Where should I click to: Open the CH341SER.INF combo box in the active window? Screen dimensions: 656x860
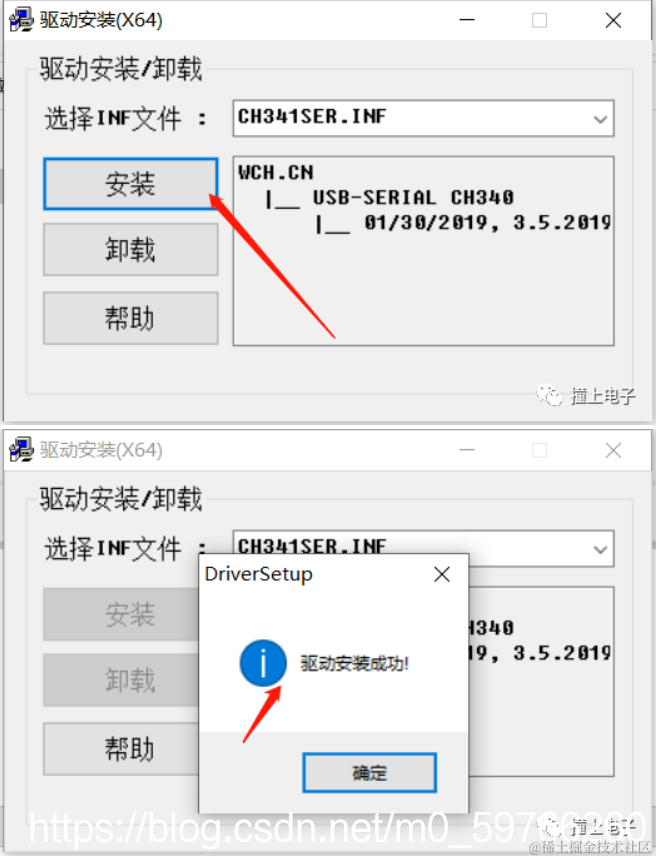coord(423,118)
